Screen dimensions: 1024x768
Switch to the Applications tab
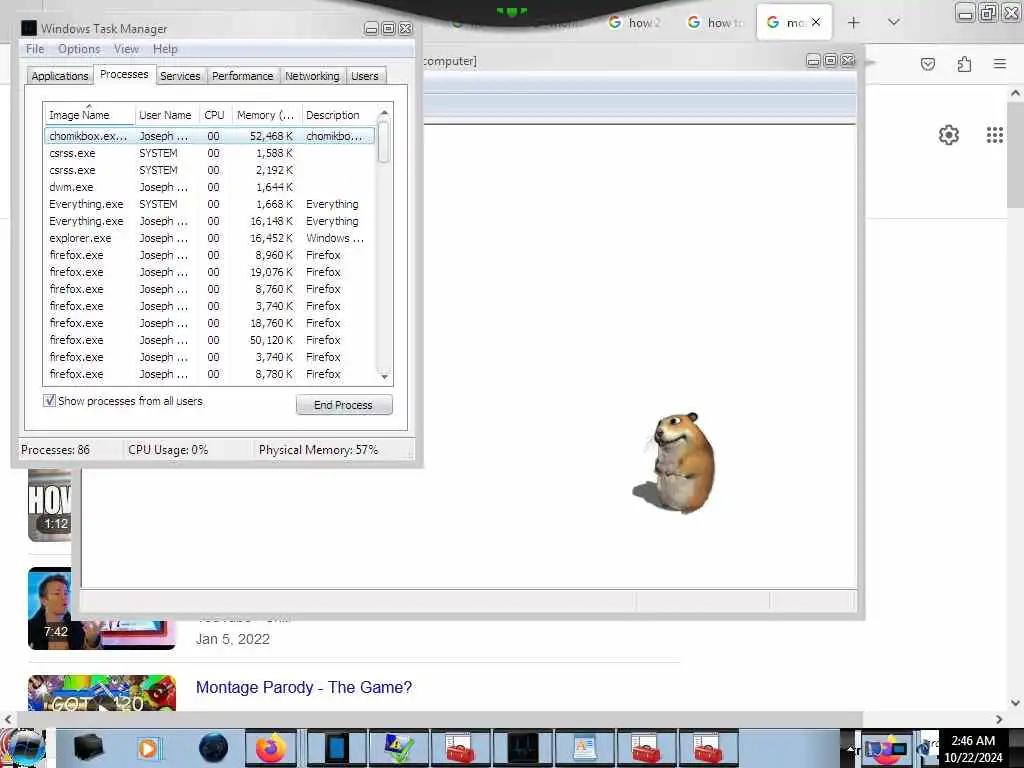point(59,76)
